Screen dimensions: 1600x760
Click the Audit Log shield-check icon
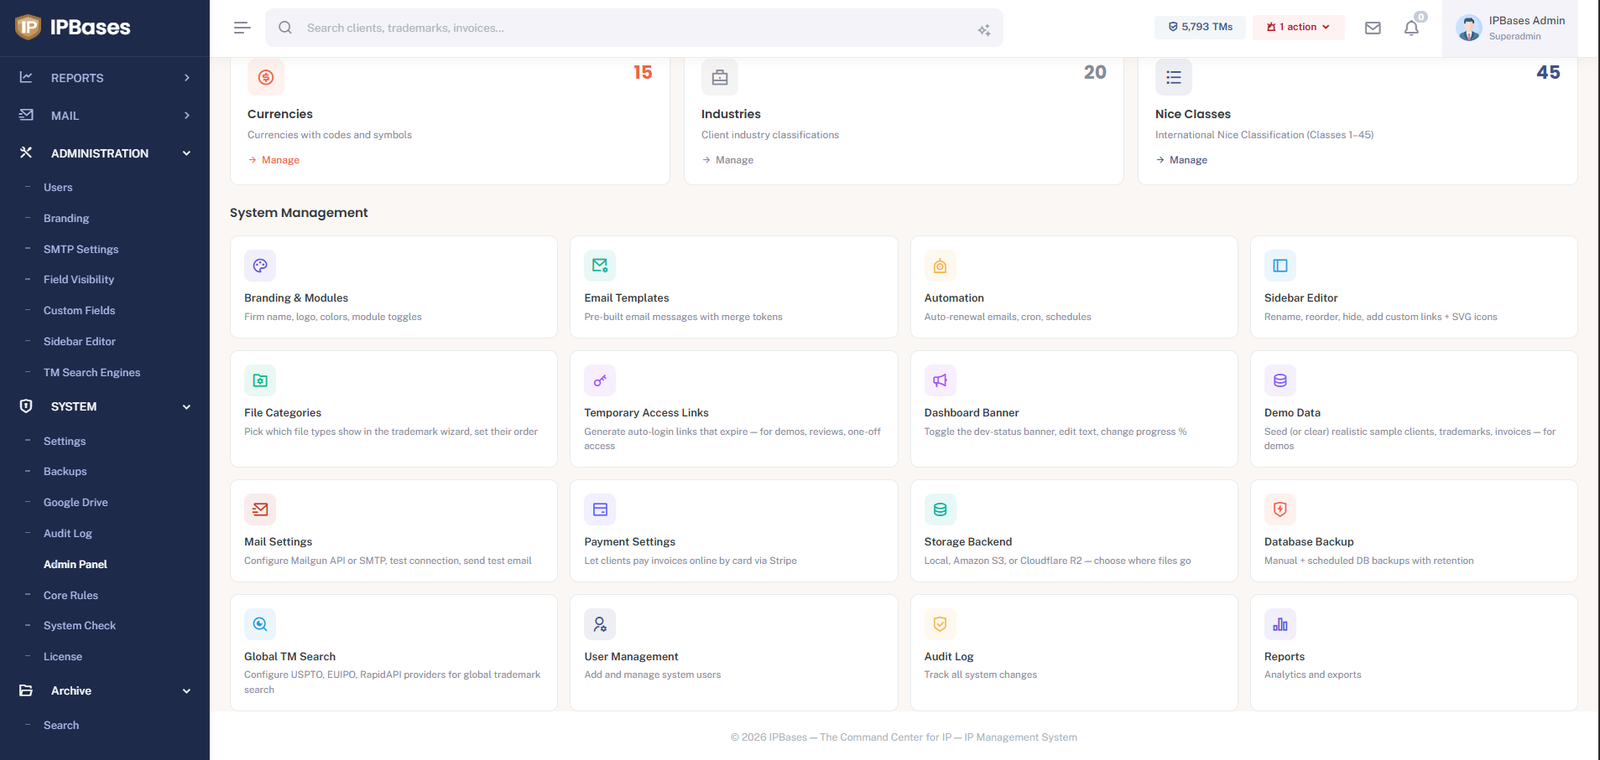point(940,624)
